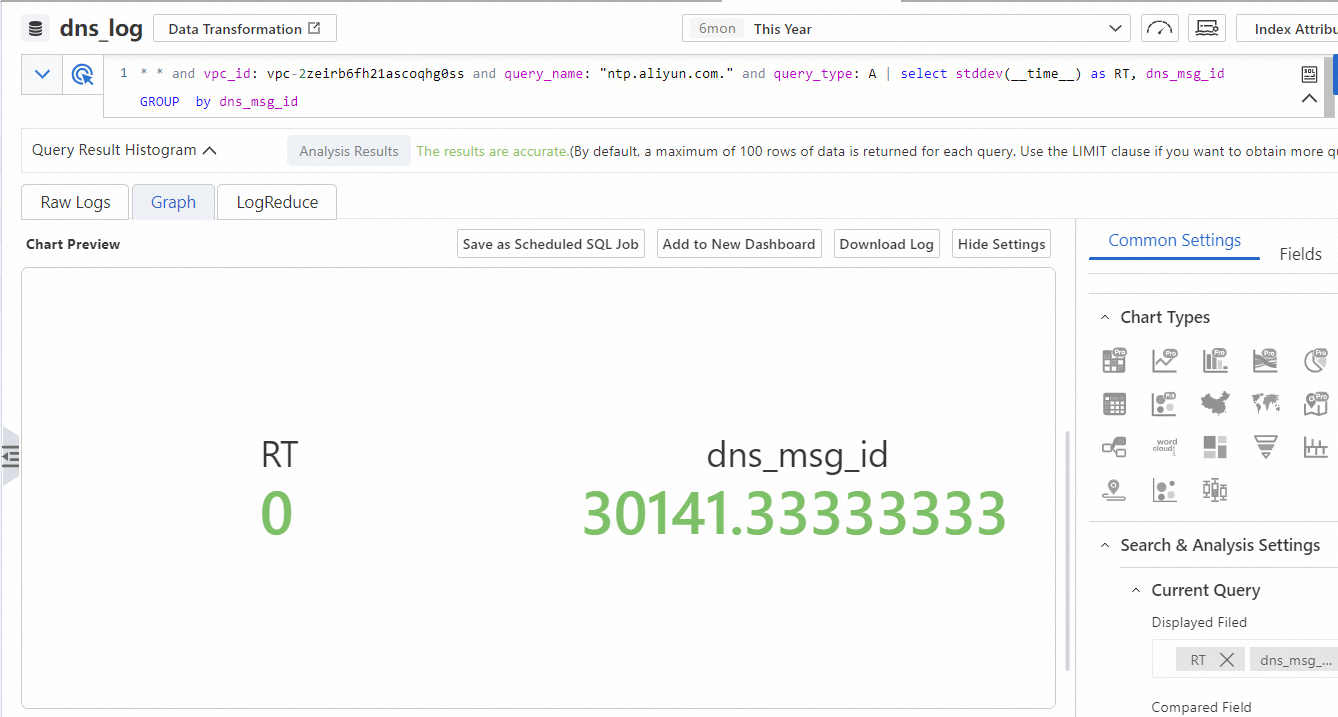Click inside the query statement input
This screenshot has height=717, width=1338.
(x=700, y=87)
